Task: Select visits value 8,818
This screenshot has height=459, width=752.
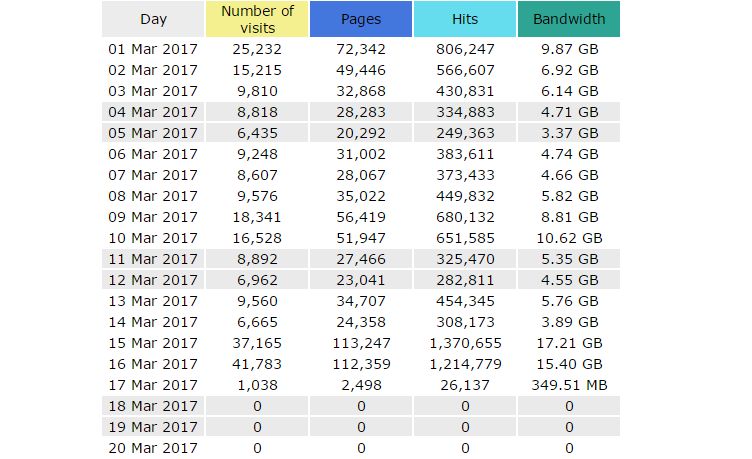Action: [x=257, y=112]
